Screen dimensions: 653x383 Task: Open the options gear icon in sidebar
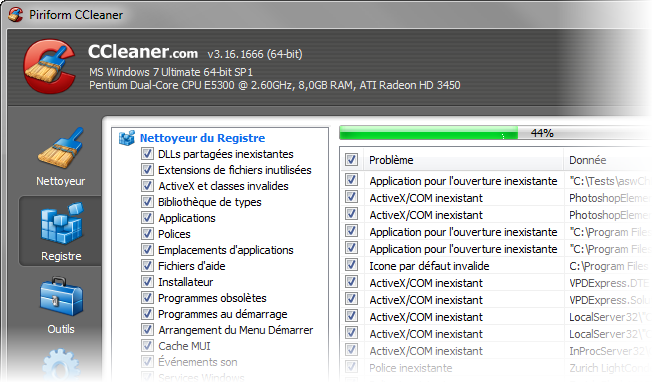61,365
